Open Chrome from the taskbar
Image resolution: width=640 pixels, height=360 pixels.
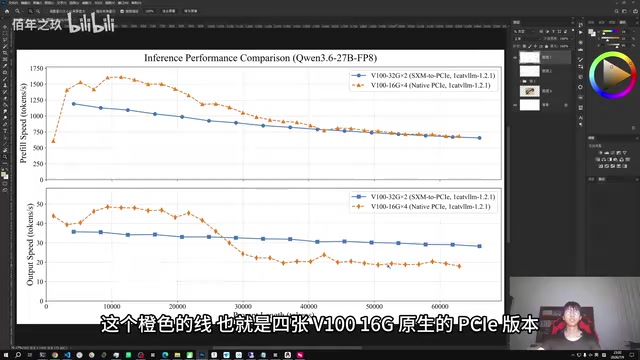pyautogui.click(x=55, y=355)
